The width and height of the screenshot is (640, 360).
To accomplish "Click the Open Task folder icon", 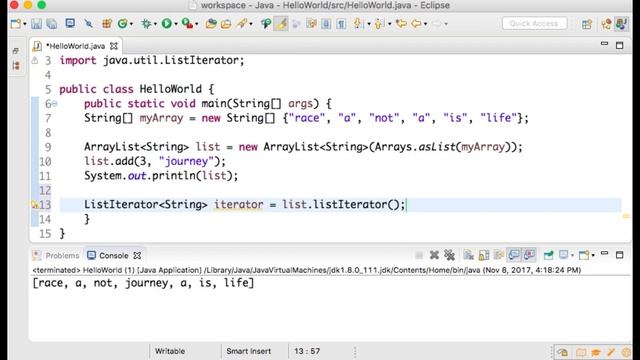I will click(x=226, y=24).
